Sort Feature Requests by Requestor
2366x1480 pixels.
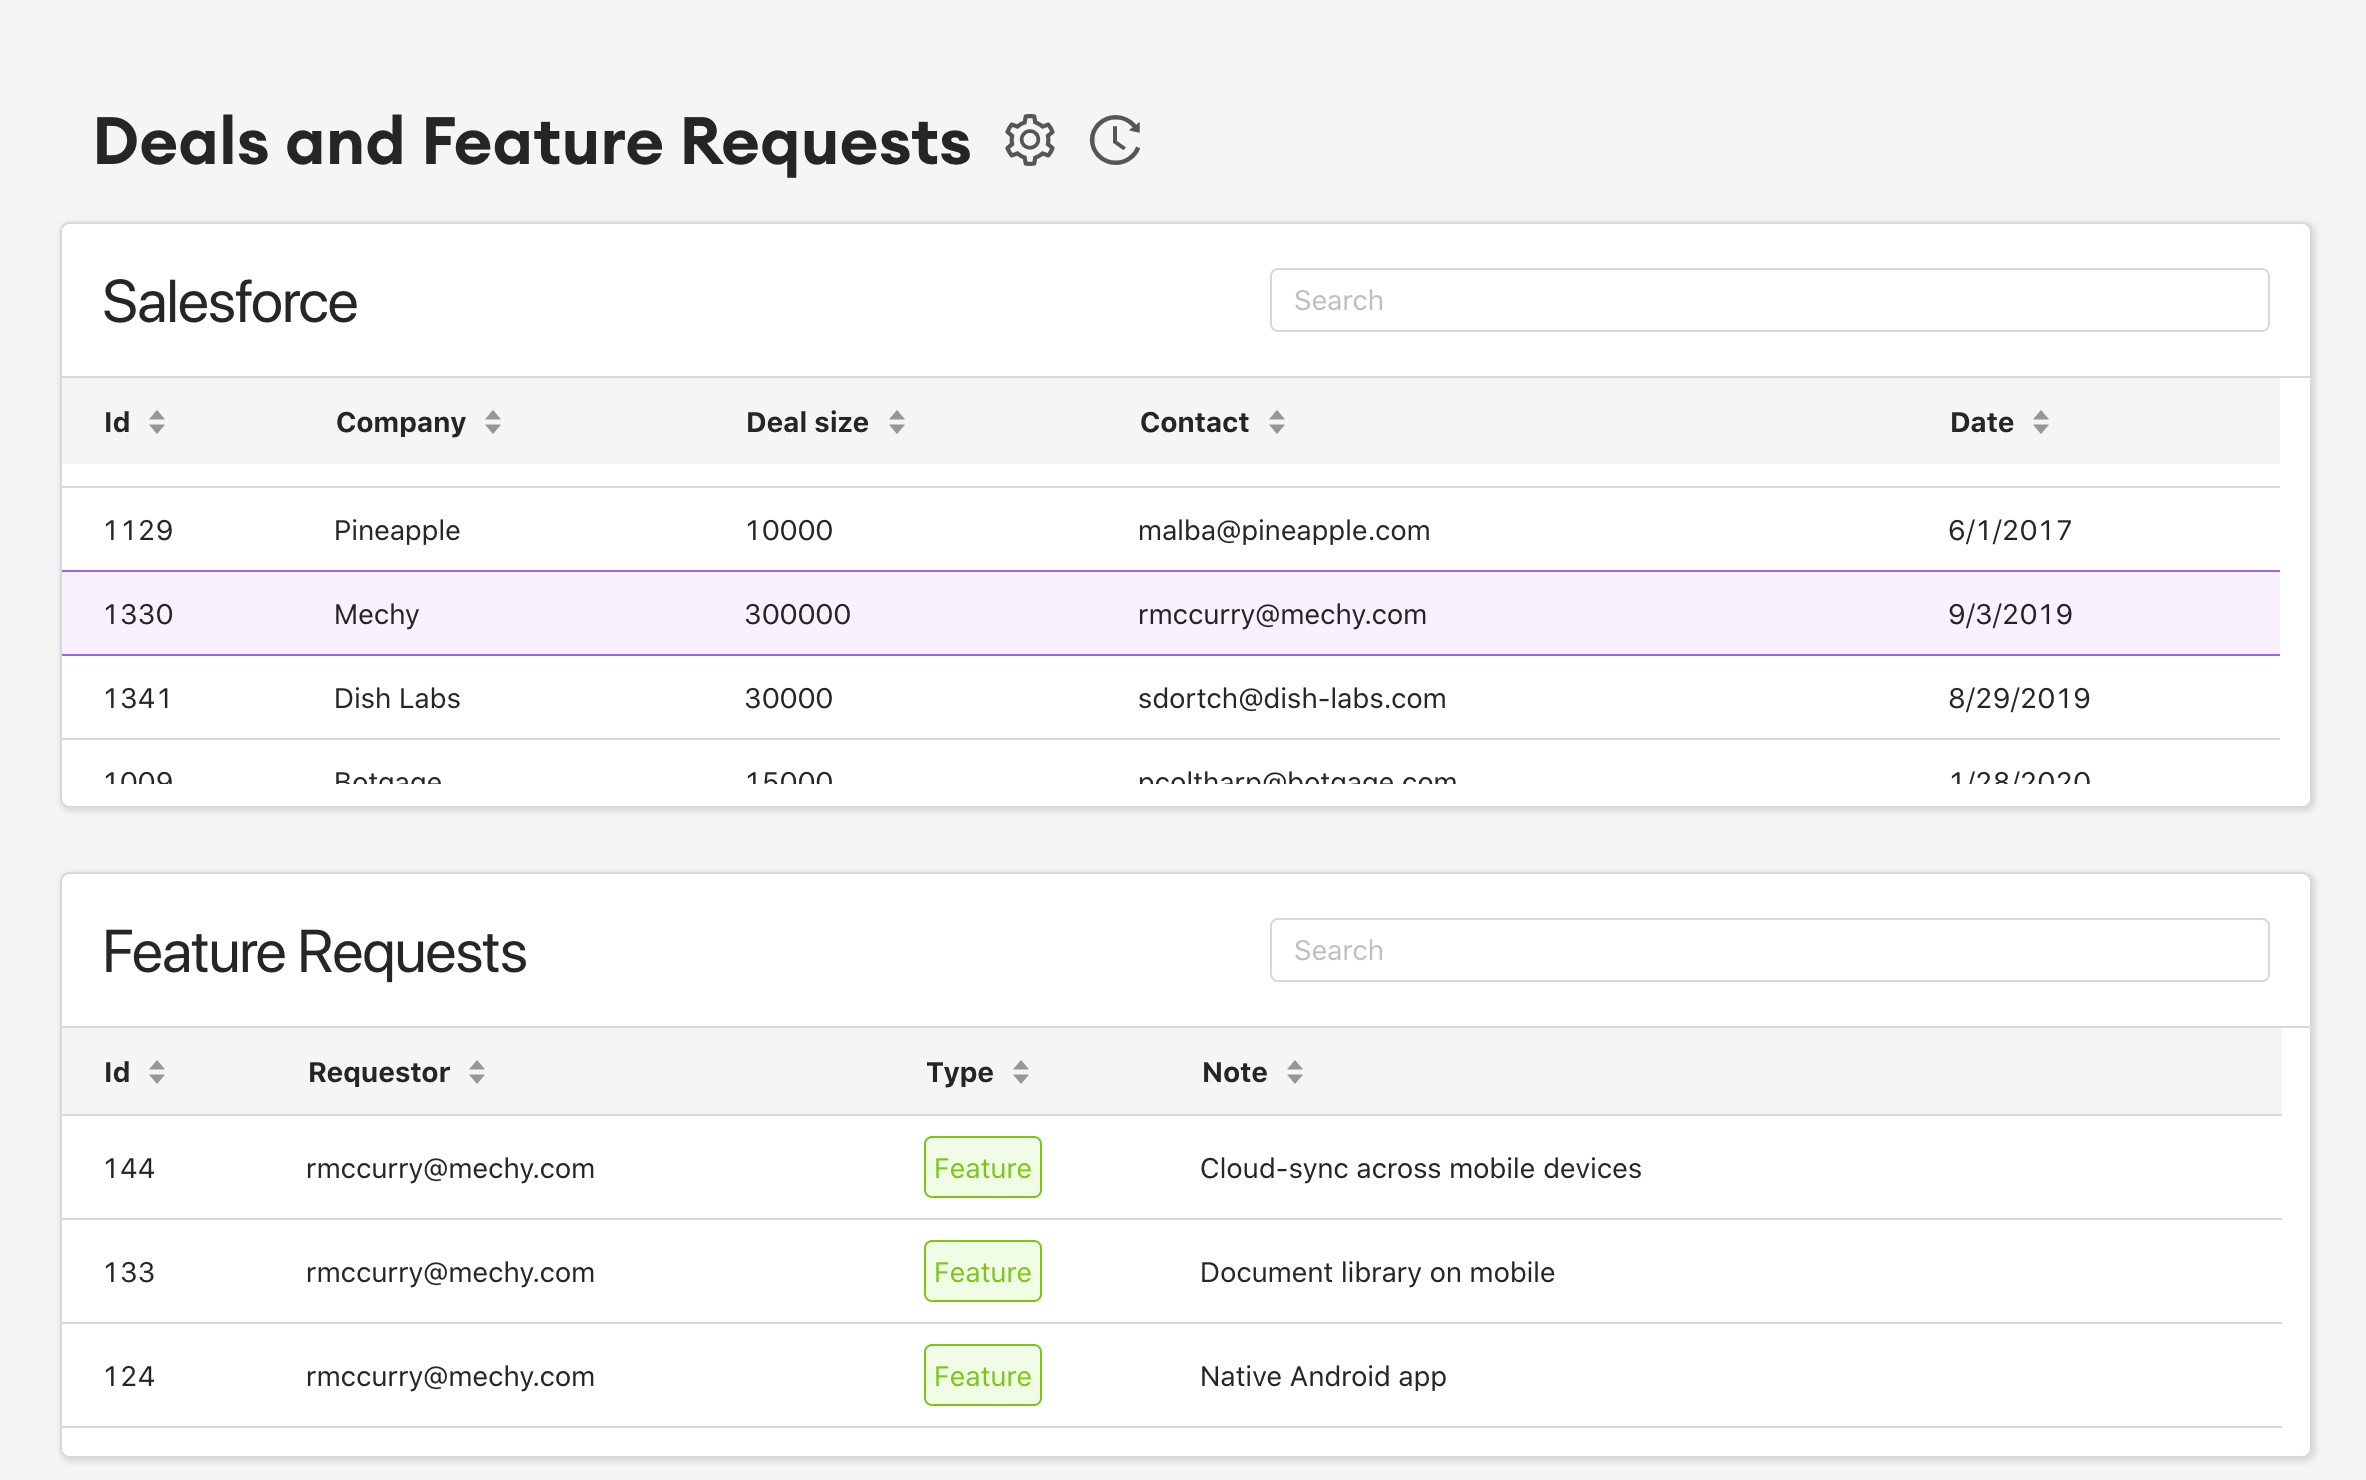point(477,1072)
